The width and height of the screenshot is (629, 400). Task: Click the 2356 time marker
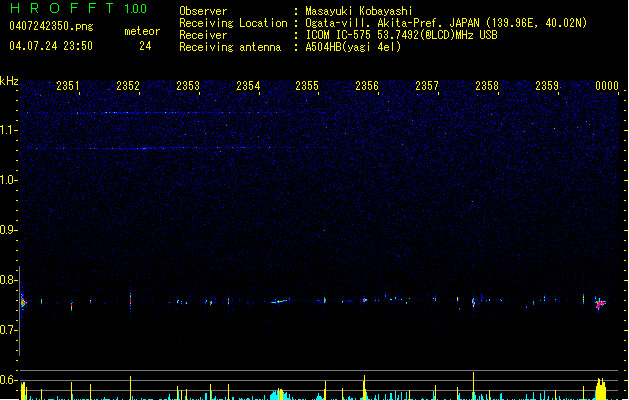pyautogui.click(x=367, y=85)
